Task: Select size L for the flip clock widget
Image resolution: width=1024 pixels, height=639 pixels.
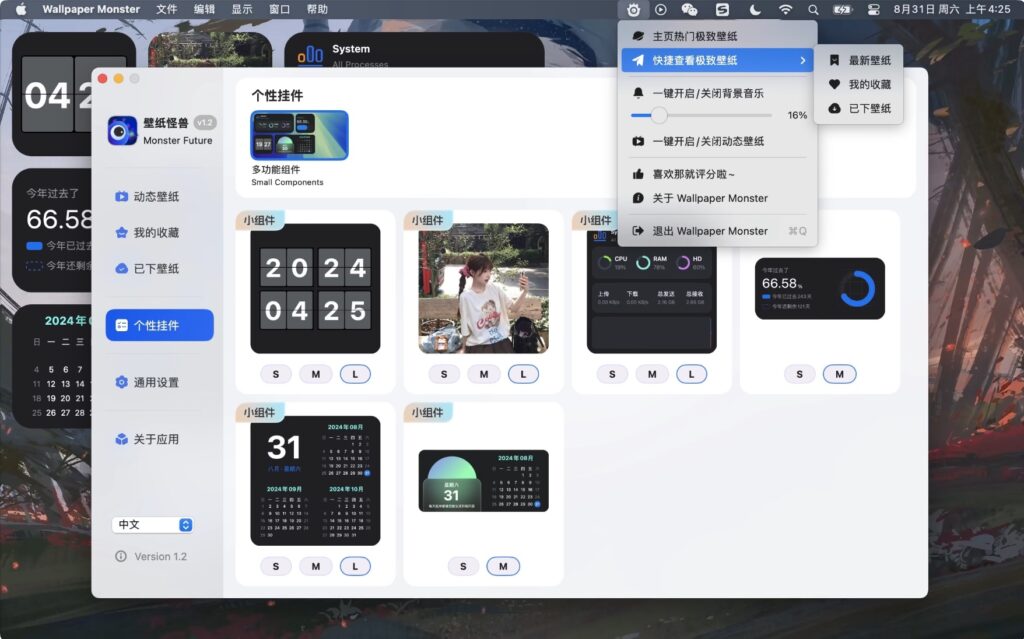Action: 356,373
